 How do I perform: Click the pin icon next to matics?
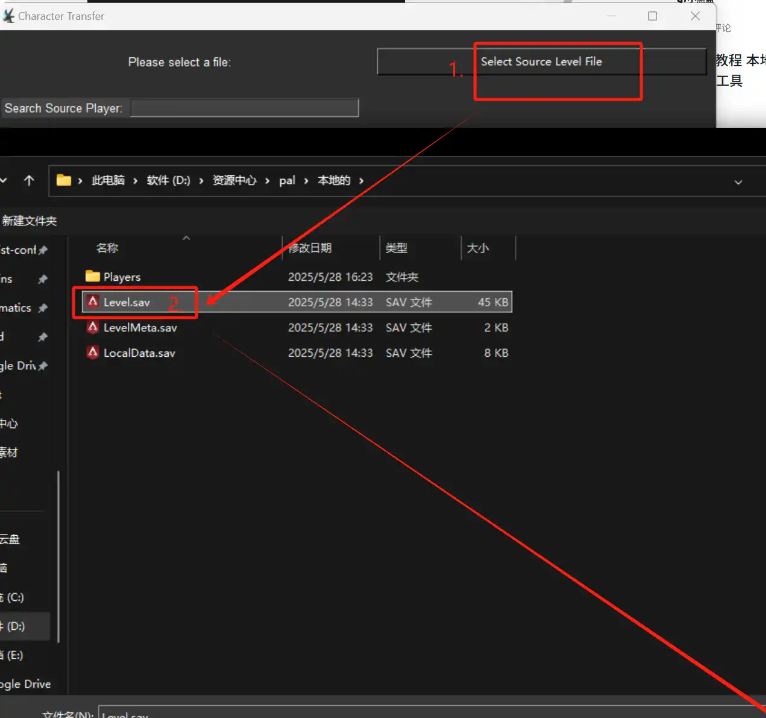click(43, 308)
